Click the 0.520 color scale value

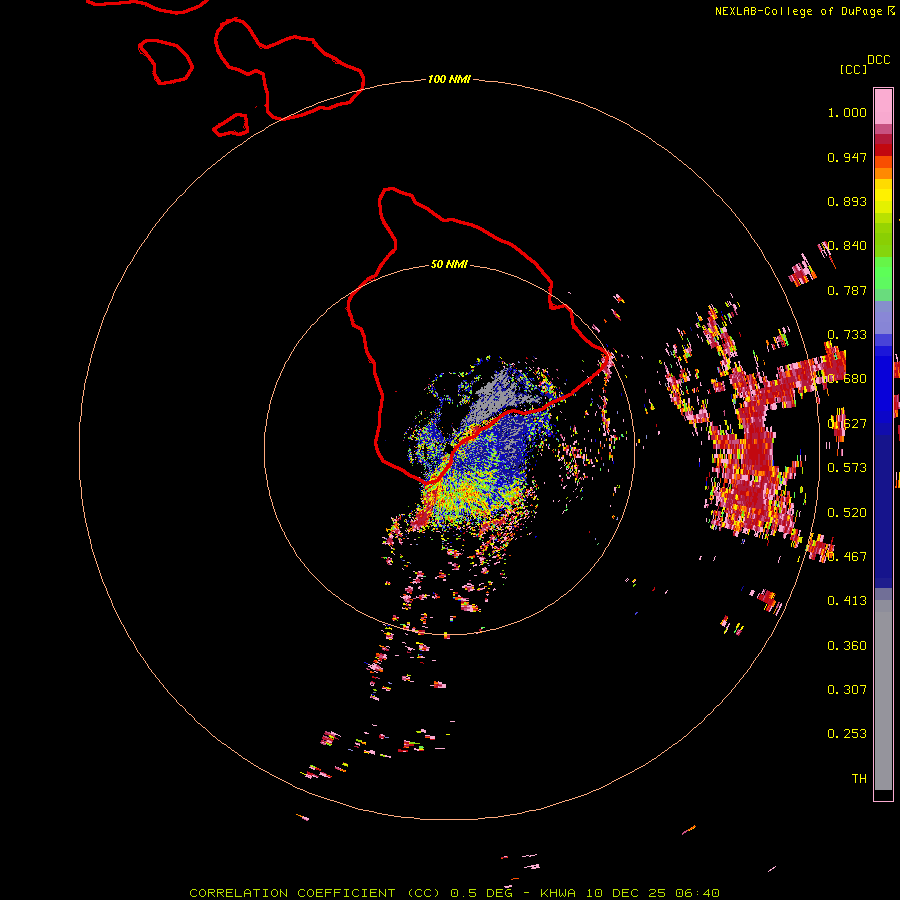[847, 513]
